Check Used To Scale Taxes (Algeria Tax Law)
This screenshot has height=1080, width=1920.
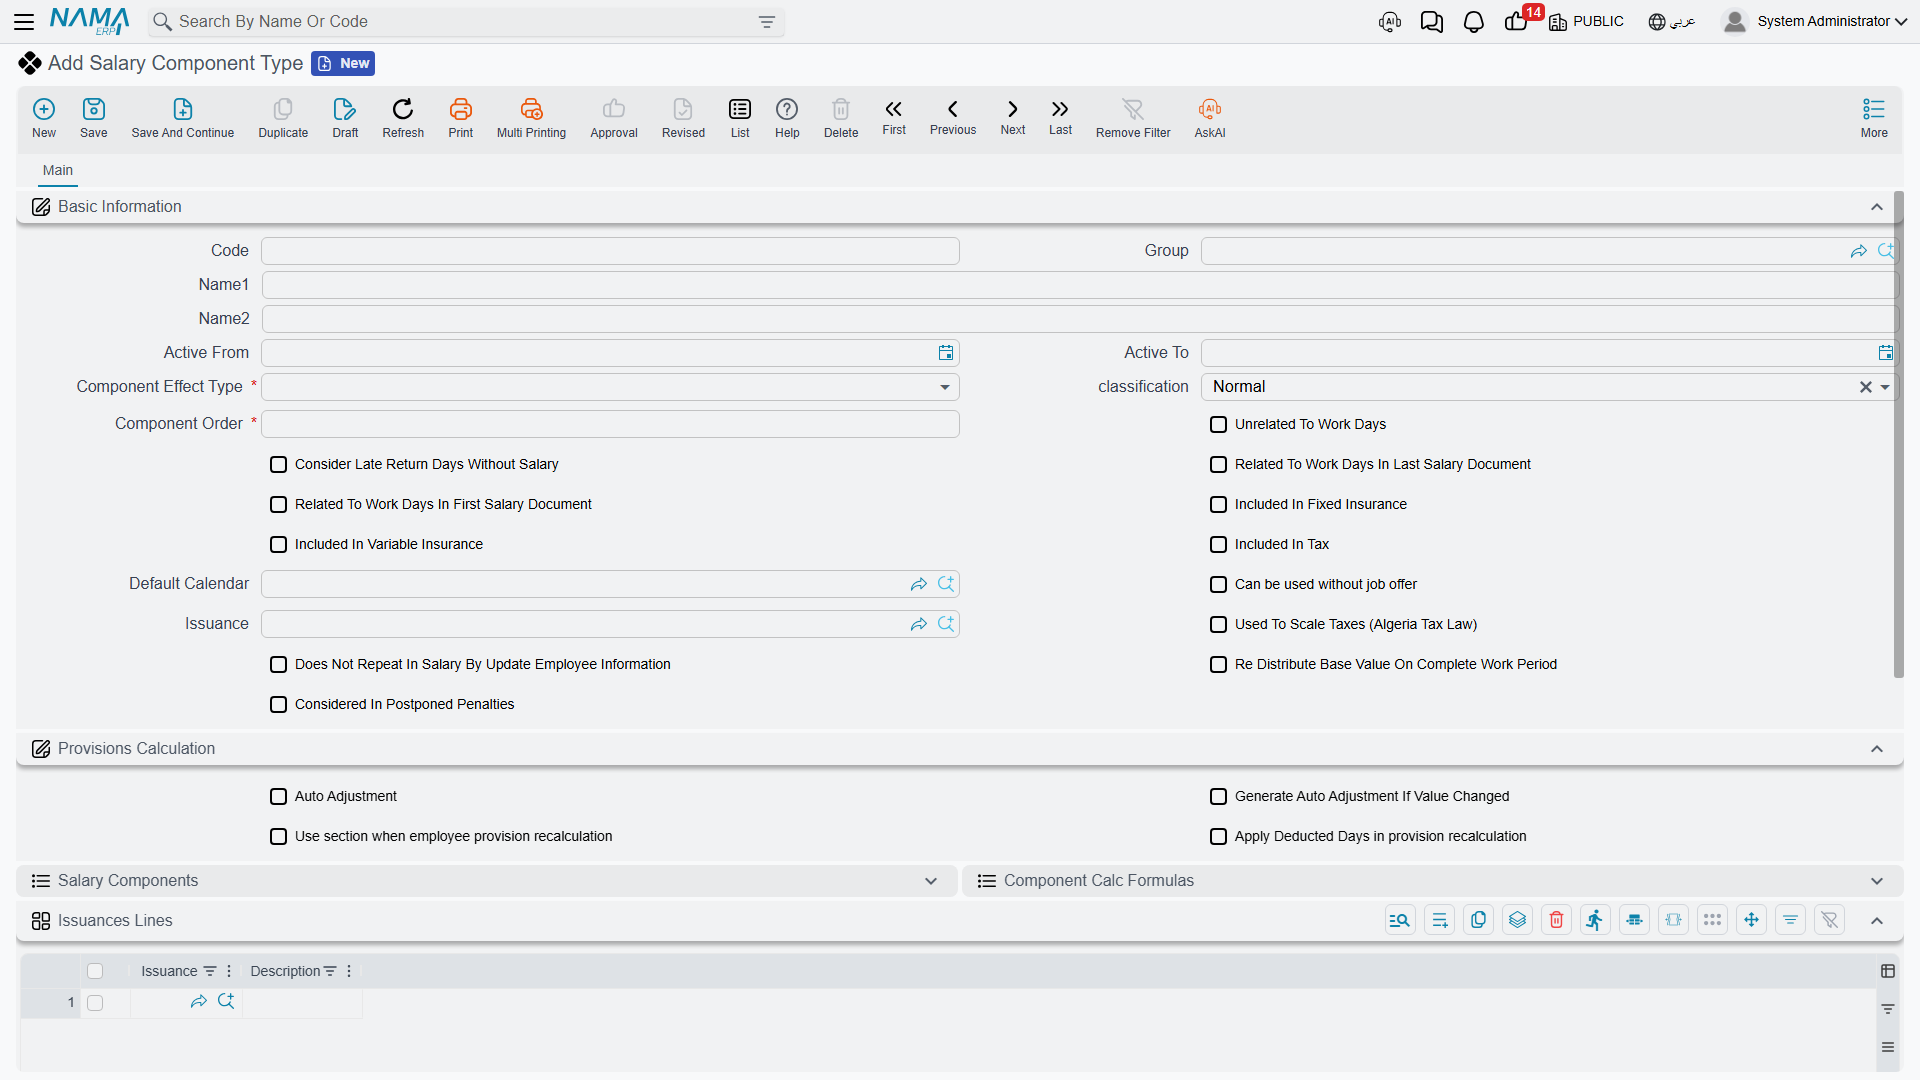[1218, 624]
